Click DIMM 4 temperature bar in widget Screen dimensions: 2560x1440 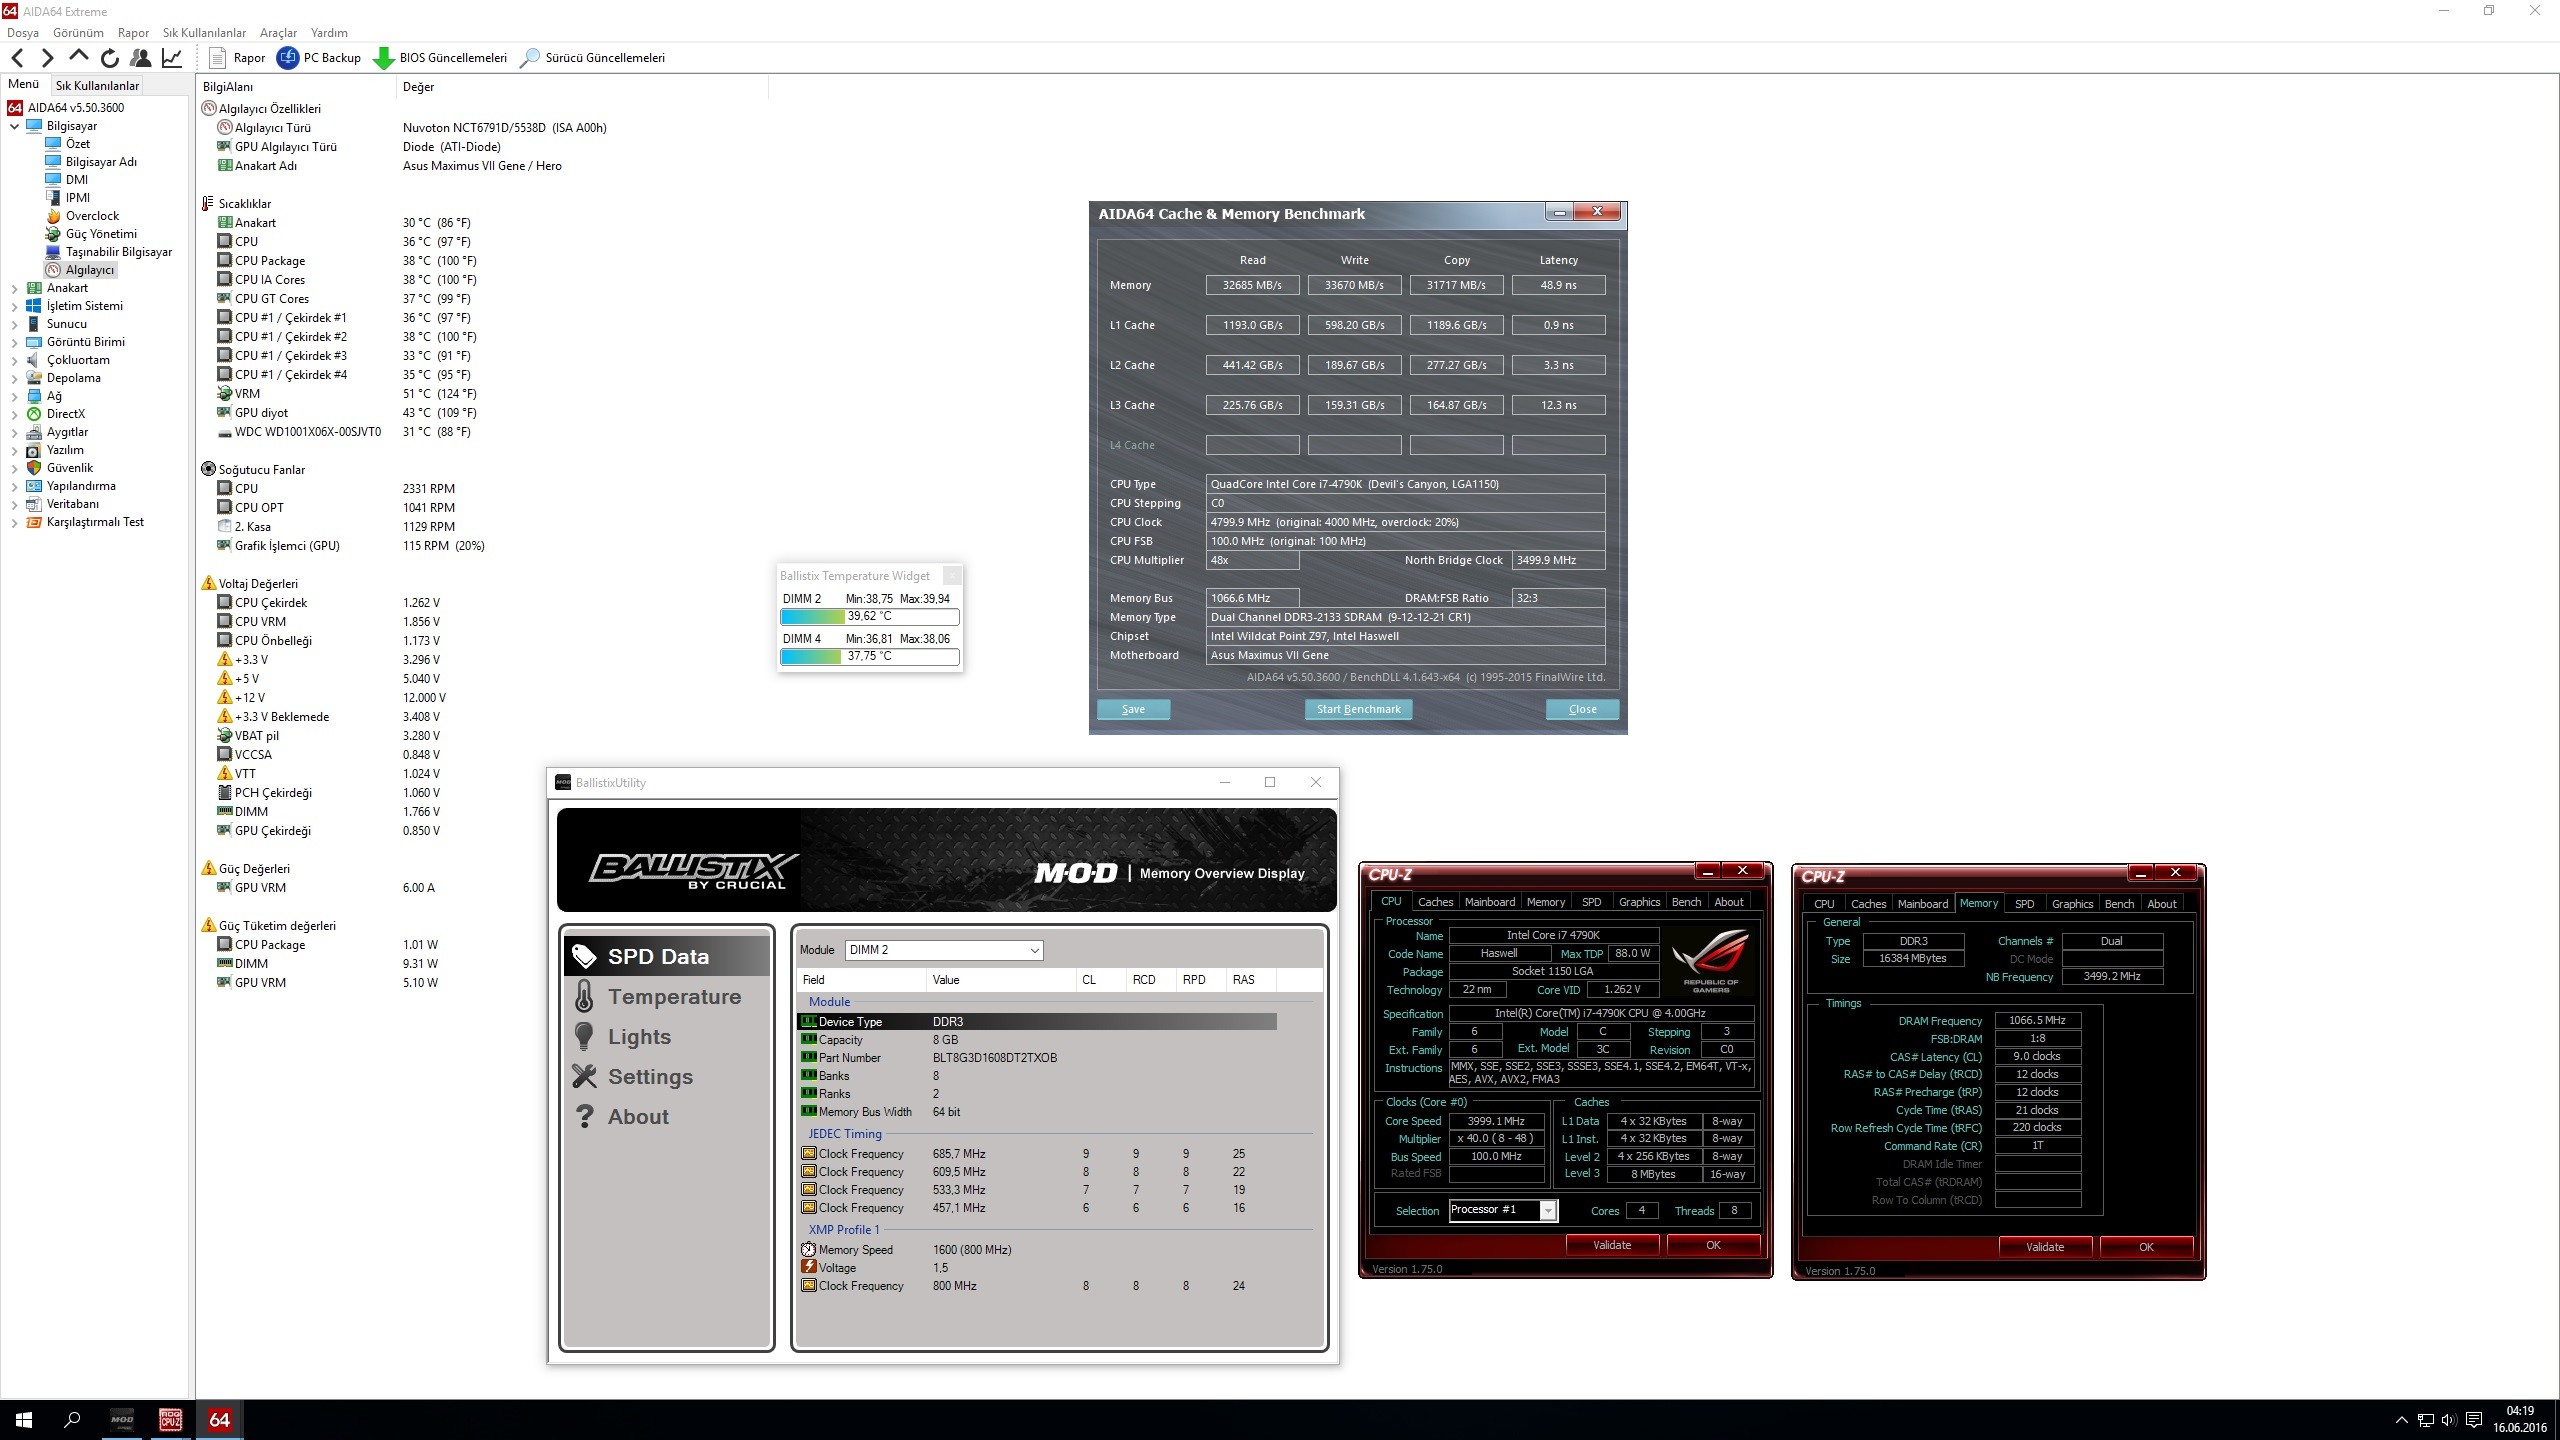[869, 657]
